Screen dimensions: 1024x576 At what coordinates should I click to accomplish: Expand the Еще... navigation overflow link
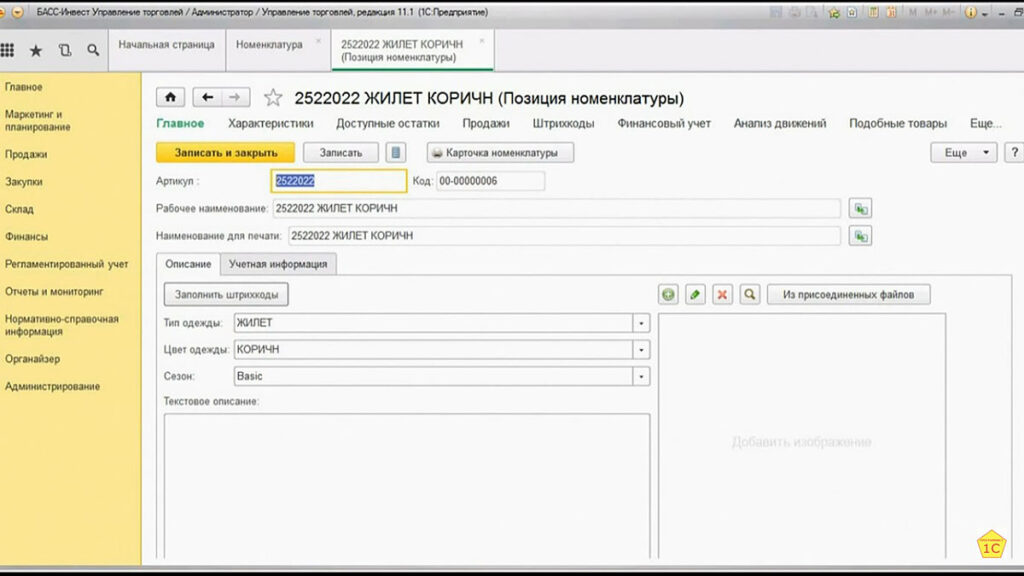pyautogui.click(x=985, y=123)
